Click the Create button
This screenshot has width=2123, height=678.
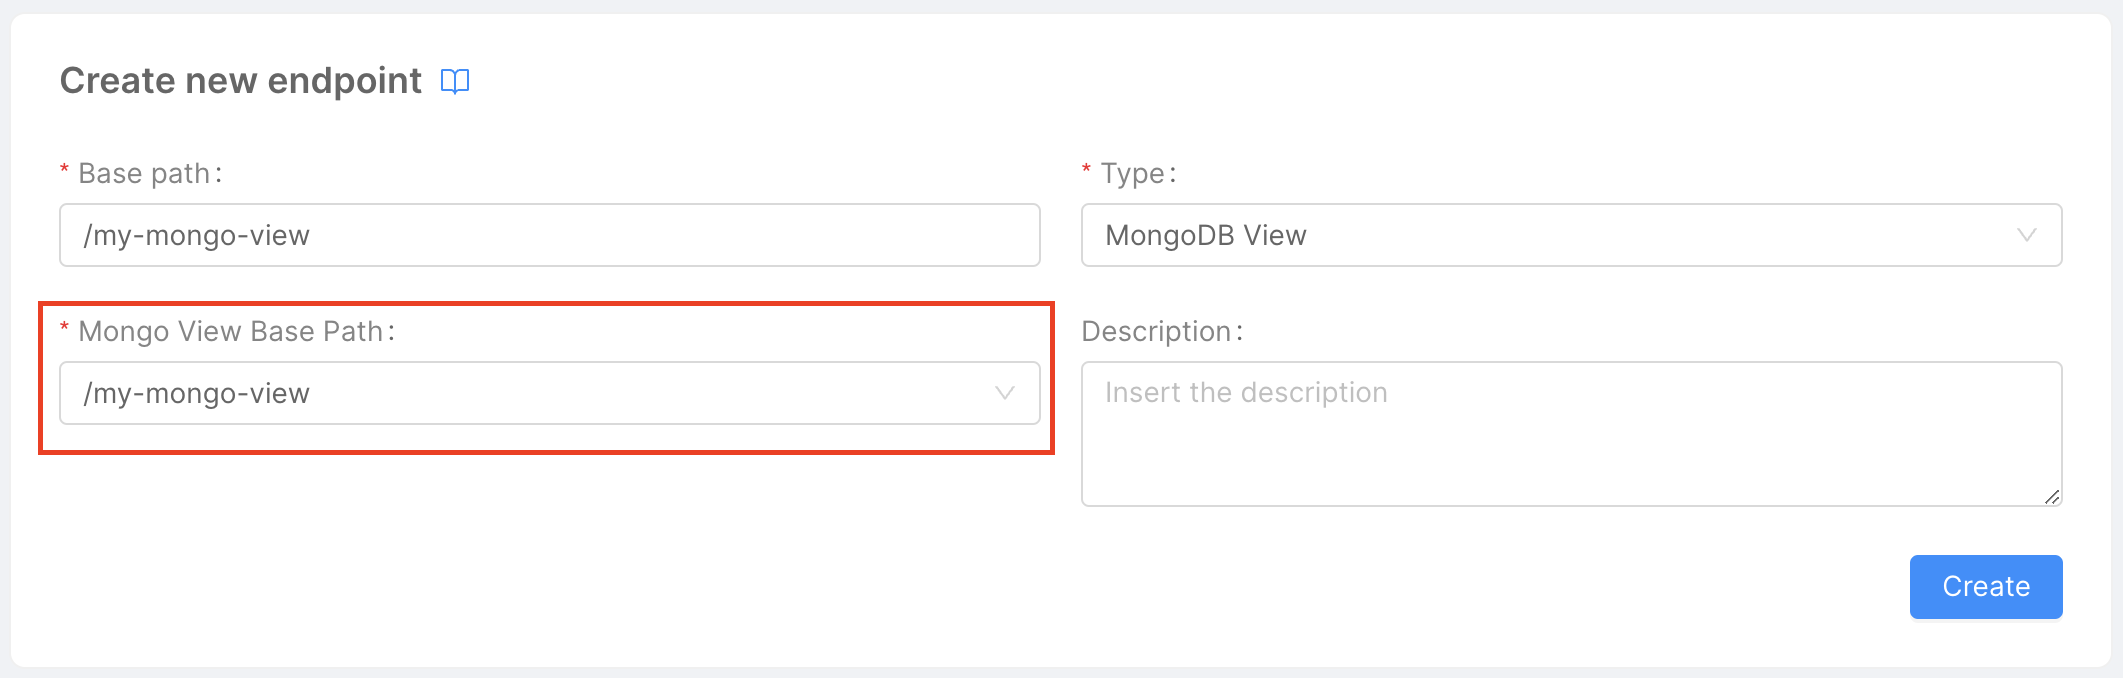(x=1985, y=586)
